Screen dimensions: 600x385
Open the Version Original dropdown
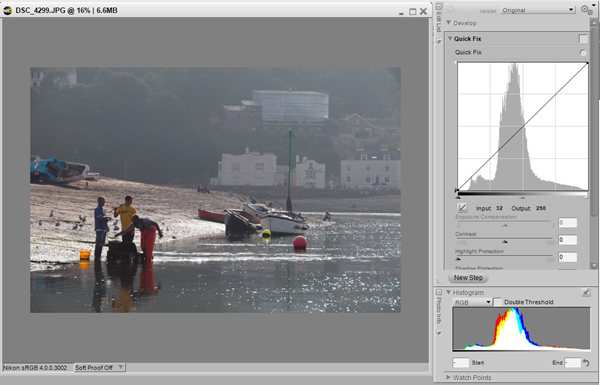538,10
